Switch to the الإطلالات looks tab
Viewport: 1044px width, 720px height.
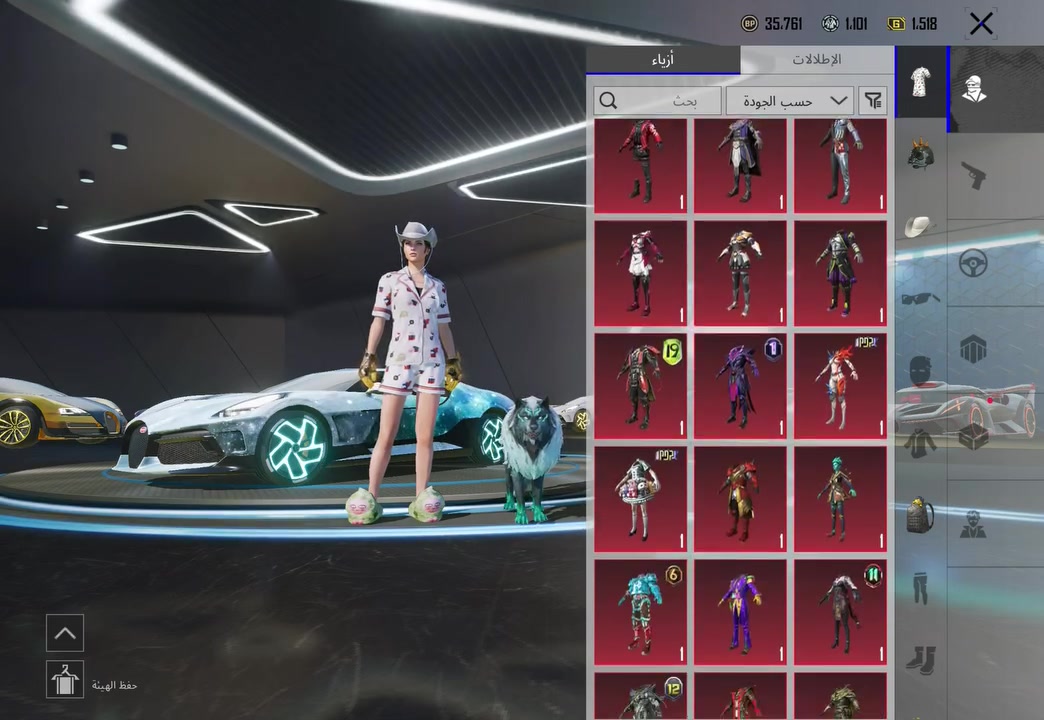[817, 60]
